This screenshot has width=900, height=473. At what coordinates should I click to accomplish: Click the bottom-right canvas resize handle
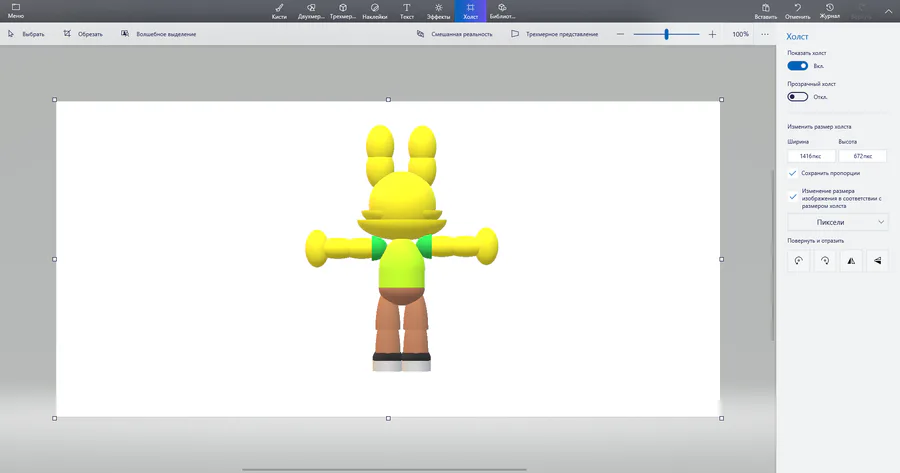click(x=721, y=418)
